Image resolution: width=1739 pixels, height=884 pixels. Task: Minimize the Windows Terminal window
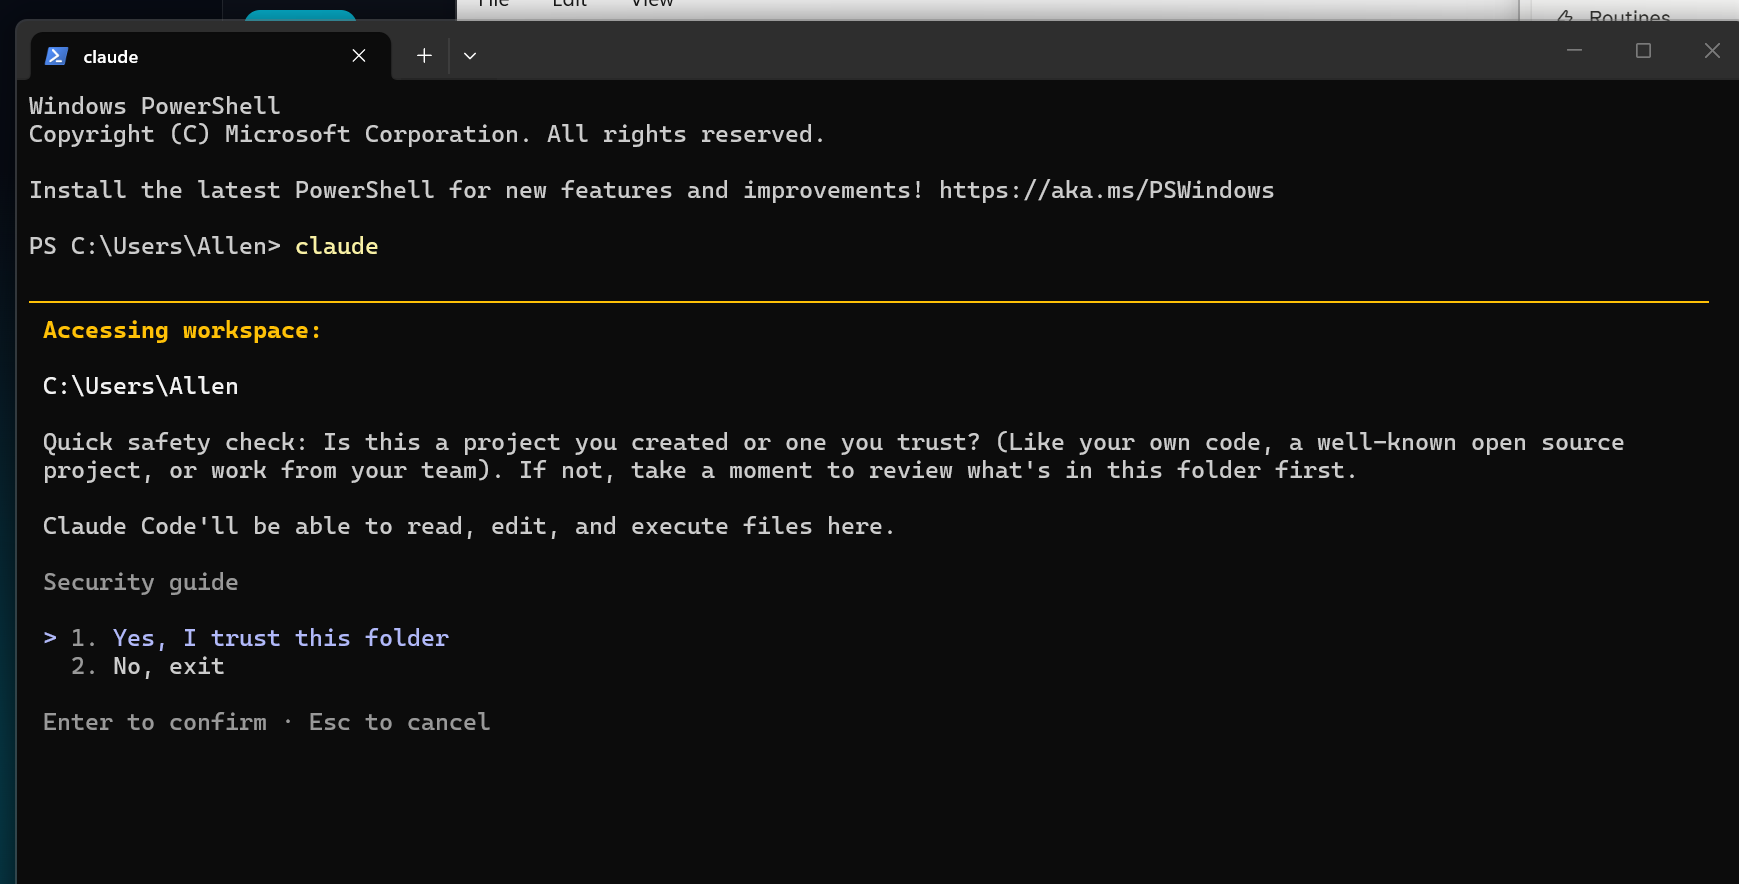click(1574, 50)
